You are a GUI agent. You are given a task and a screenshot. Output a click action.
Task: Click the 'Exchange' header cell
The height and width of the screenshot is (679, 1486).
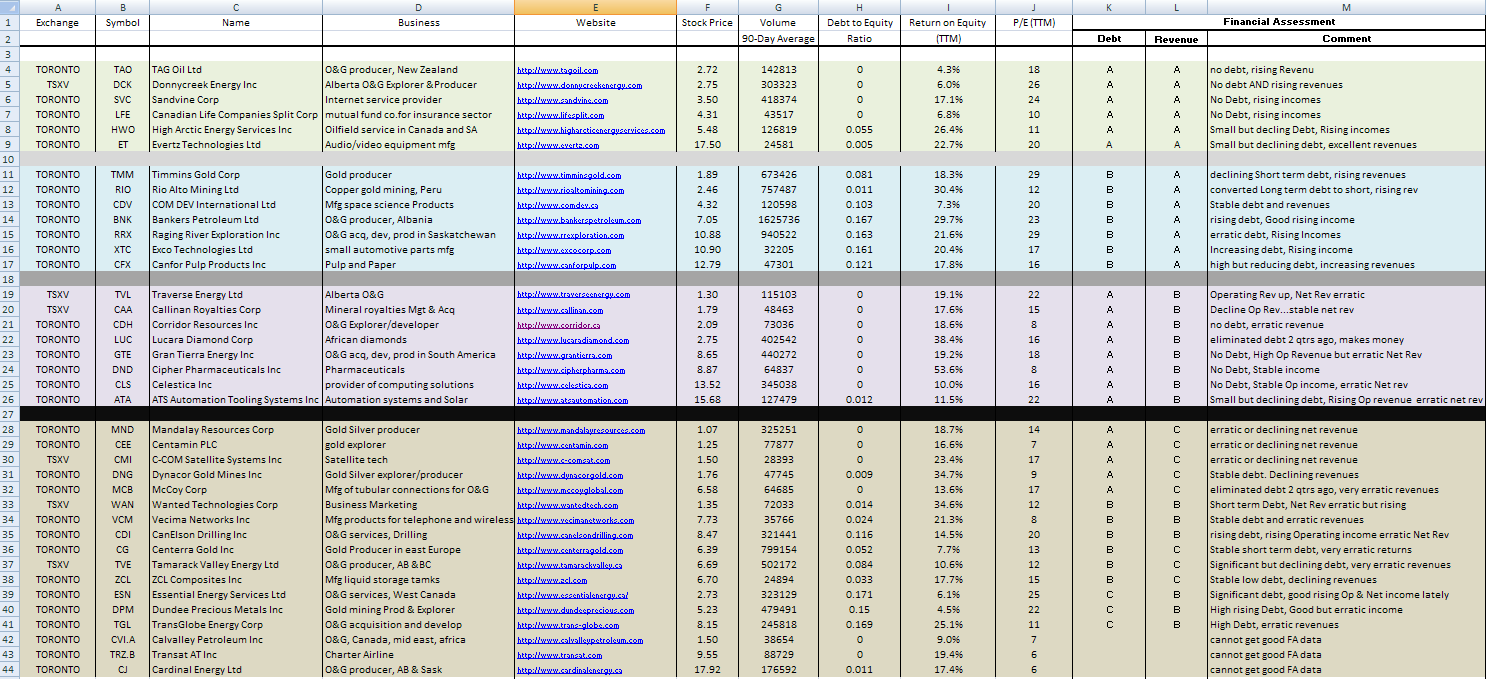[x=57, y=22]
